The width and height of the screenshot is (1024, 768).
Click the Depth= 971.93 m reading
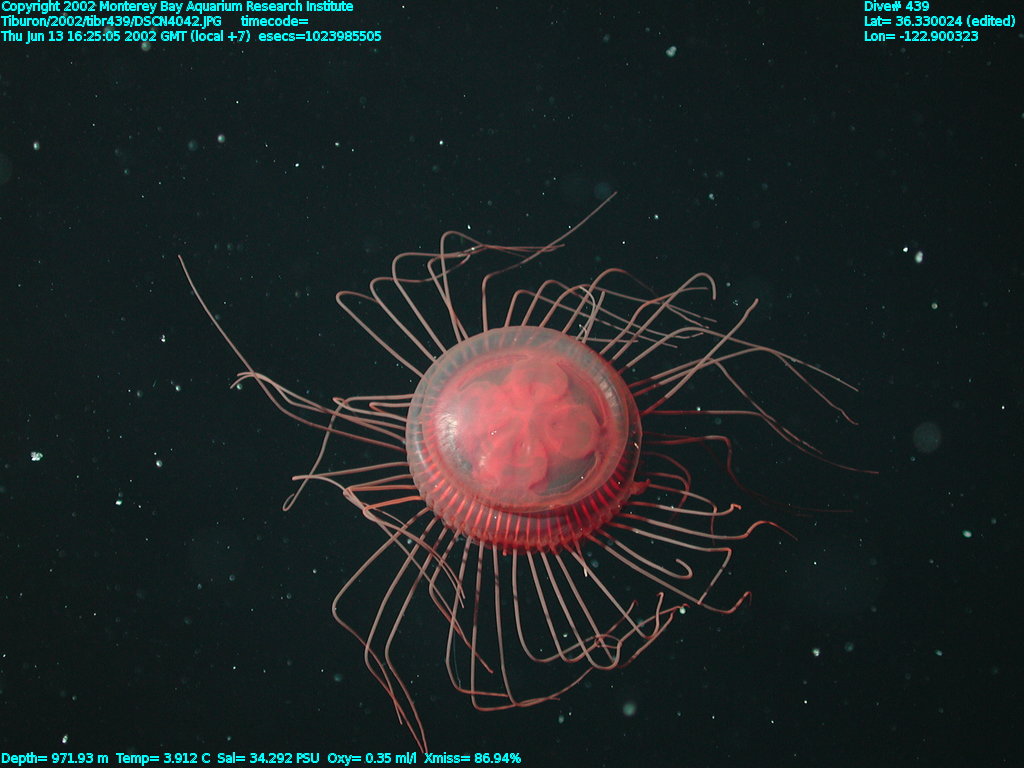55,759
